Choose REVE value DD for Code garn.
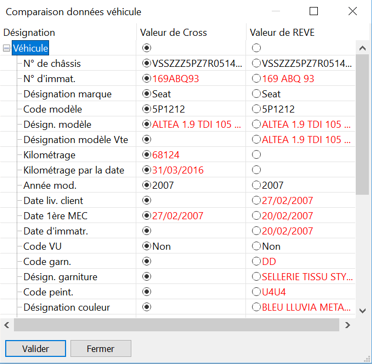This screenshot has width=372, height=364. tap(256, 262)
